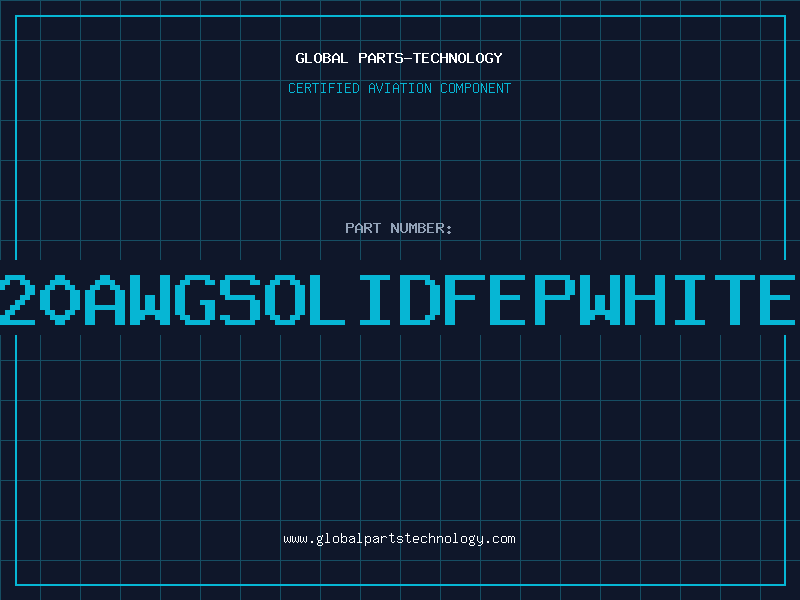
Task: Open the www.globalpartstechnology.com link
Action: pos(399,539)
